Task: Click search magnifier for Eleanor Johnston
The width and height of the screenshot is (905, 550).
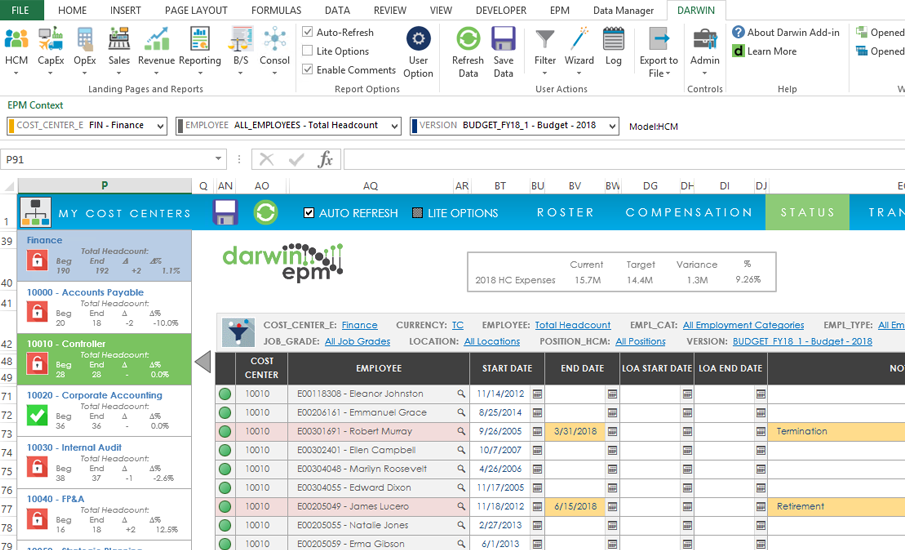Action: tap(461, 394)
